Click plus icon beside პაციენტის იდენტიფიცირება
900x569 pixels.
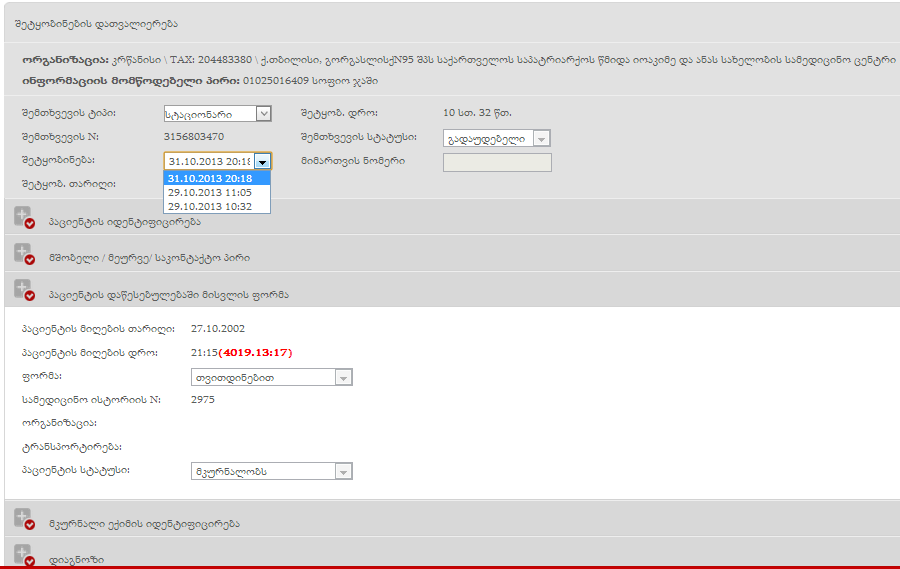(x=24, y=217)
